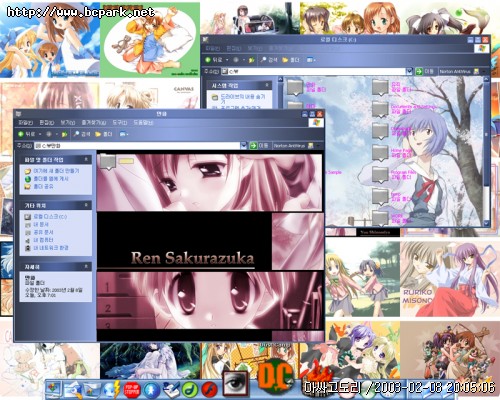
Task: Click Up folder icon in front window toolbar
Action: (x=64, y=134)
